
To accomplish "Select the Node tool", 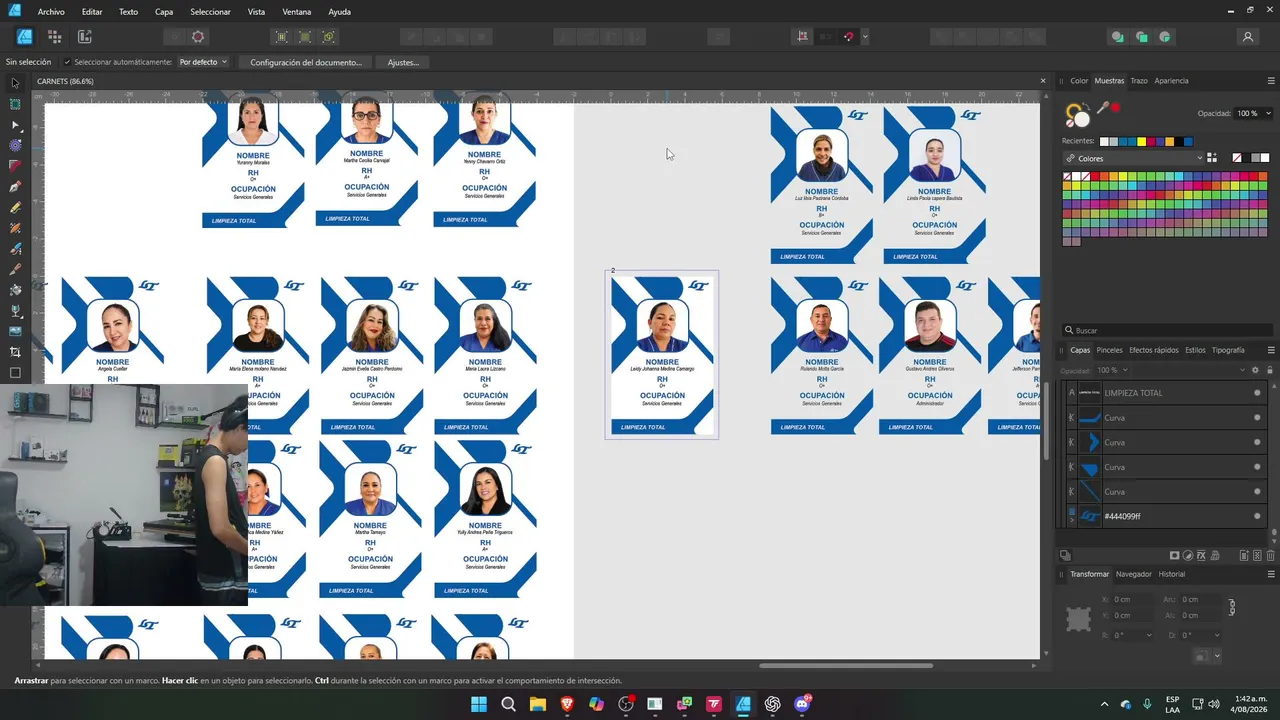I will pos(15,125).
